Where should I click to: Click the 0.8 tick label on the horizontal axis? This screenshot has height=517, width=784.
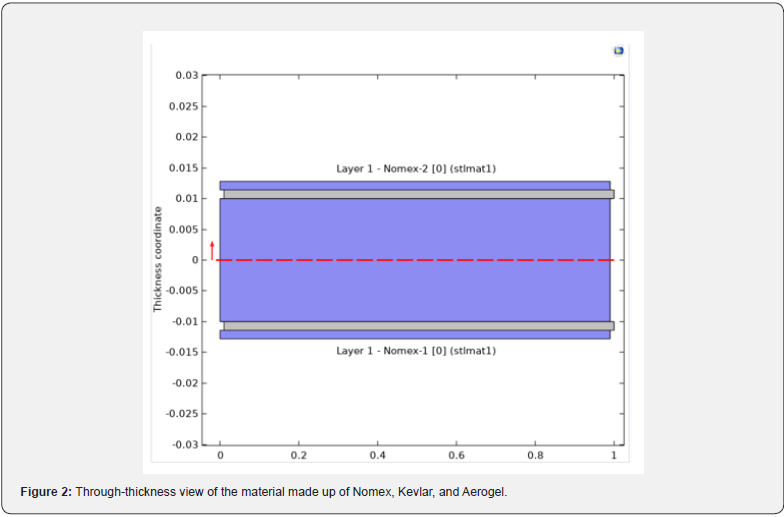535,455
